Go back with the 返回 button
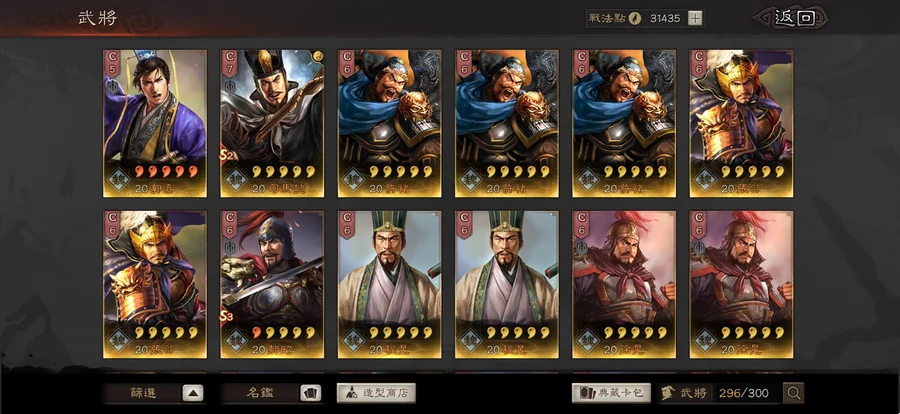 pyautogui.click(x=794, y=18)
